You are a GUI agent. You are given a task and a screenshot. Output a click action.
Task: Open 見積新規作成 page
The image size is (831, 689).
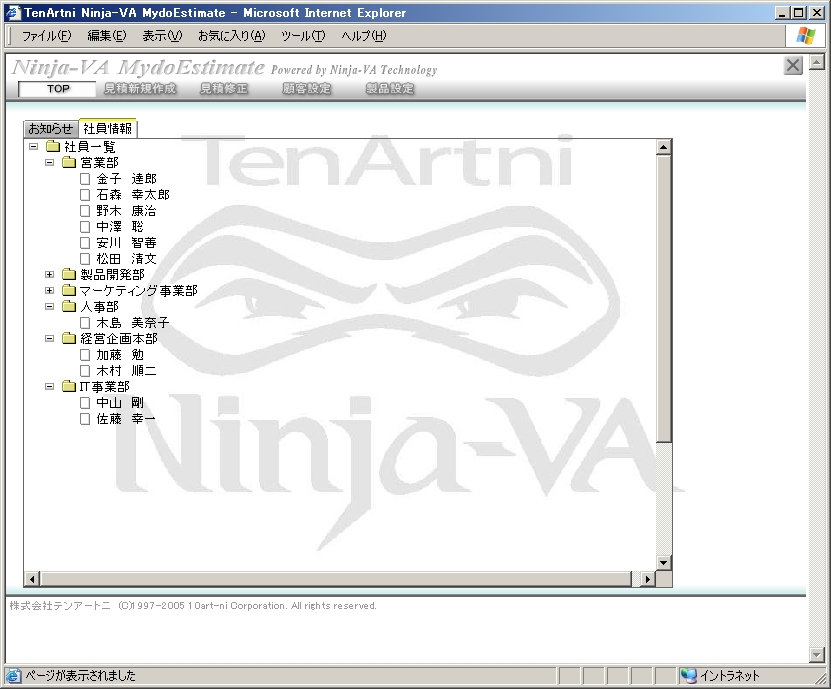click(140, 89)
